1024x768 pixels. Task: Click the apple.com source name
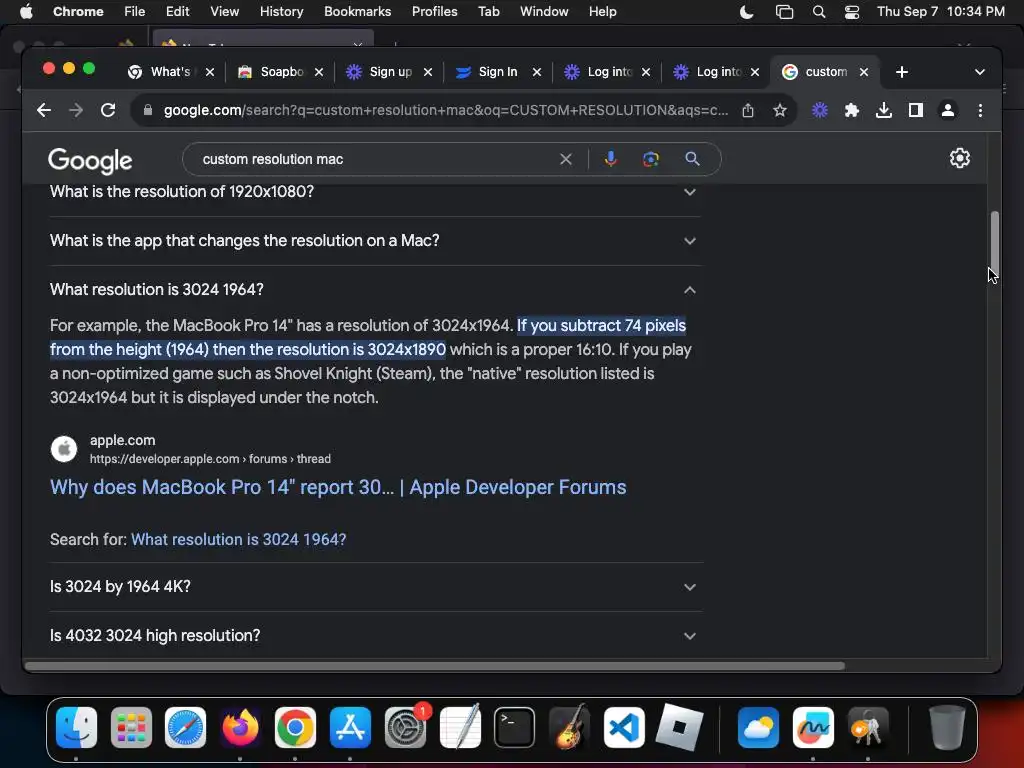click(x=123, y=440)
